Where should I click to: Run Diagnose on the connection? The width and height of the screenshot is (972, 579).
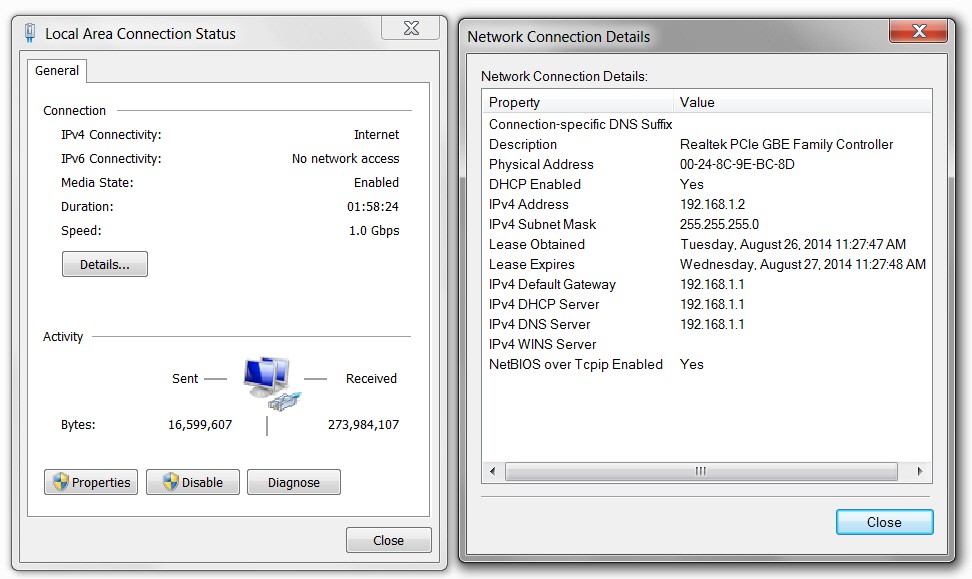point(294,482)
